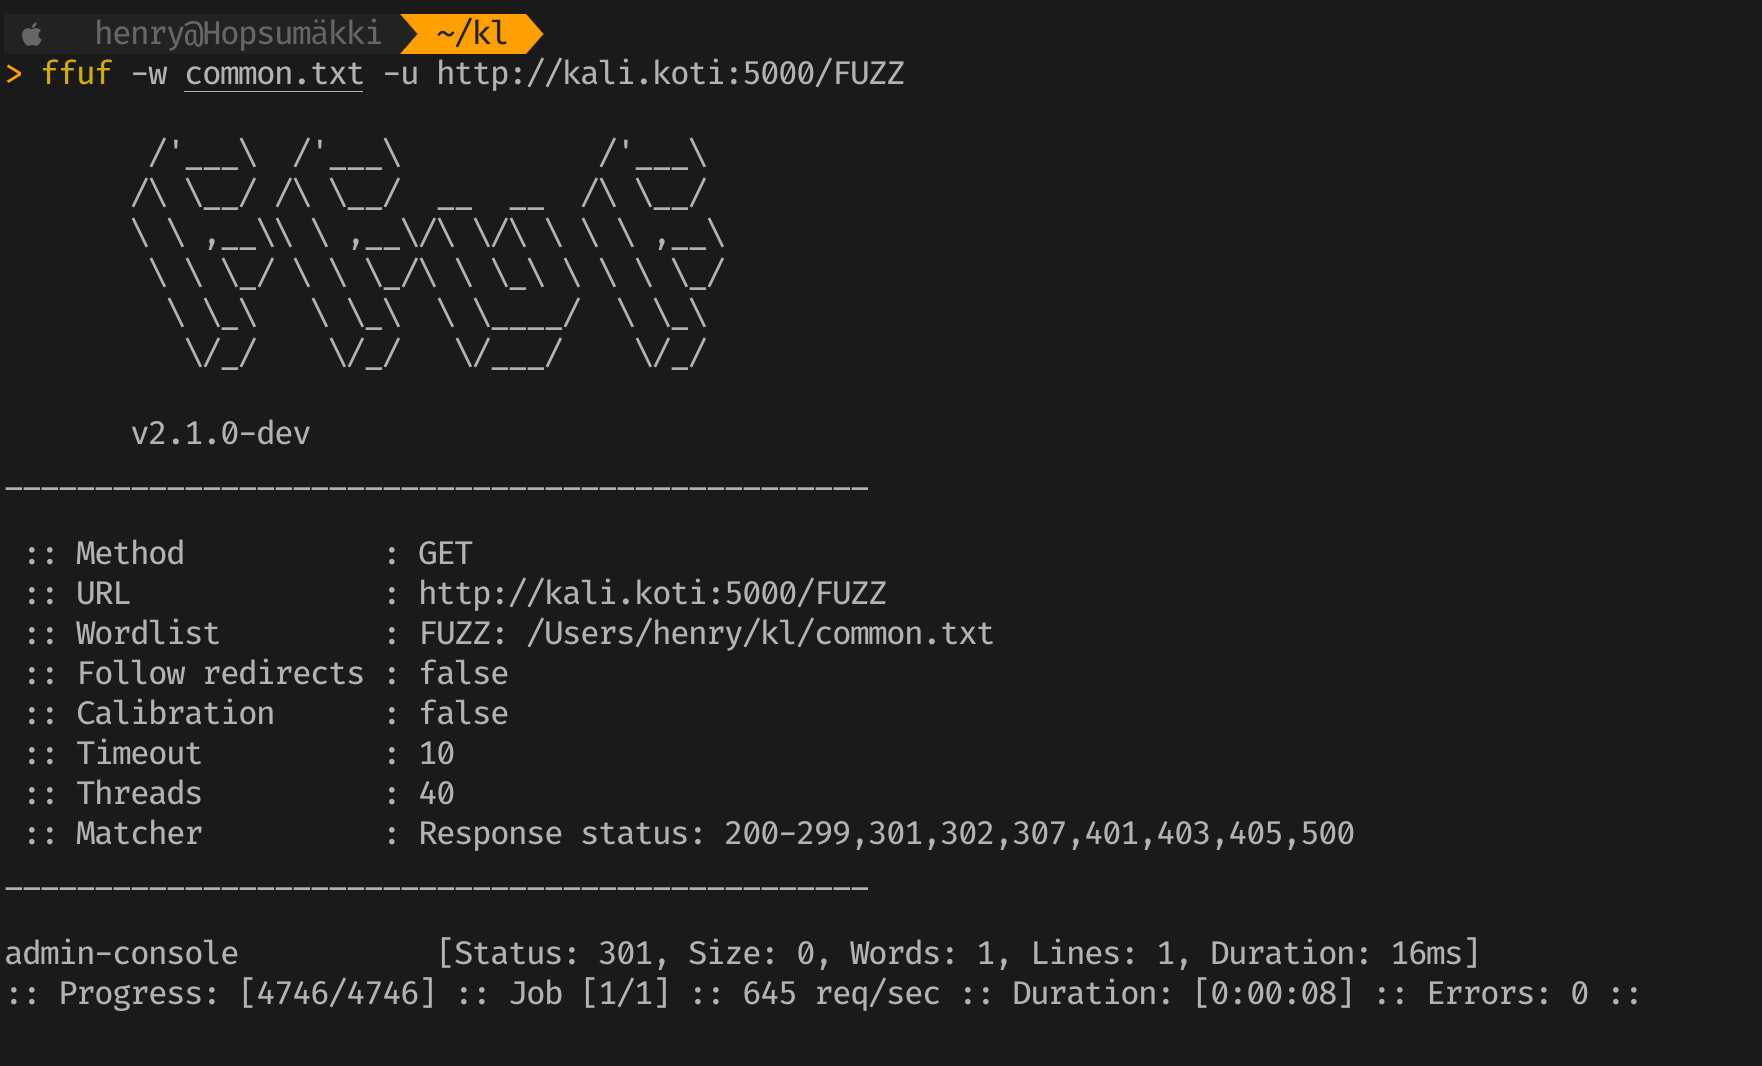Click the orange ~/kl path segment
This screenshot has width=1762, height=1066.
pyautogui.click(x=472, y=34)
